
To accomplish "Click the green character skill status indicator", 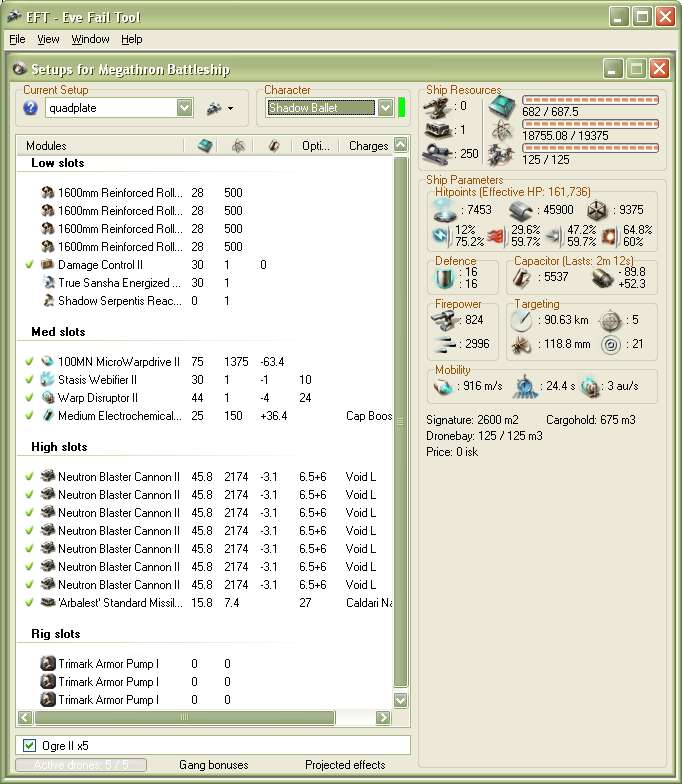I will pyautogui.click(x=401, y=108).
